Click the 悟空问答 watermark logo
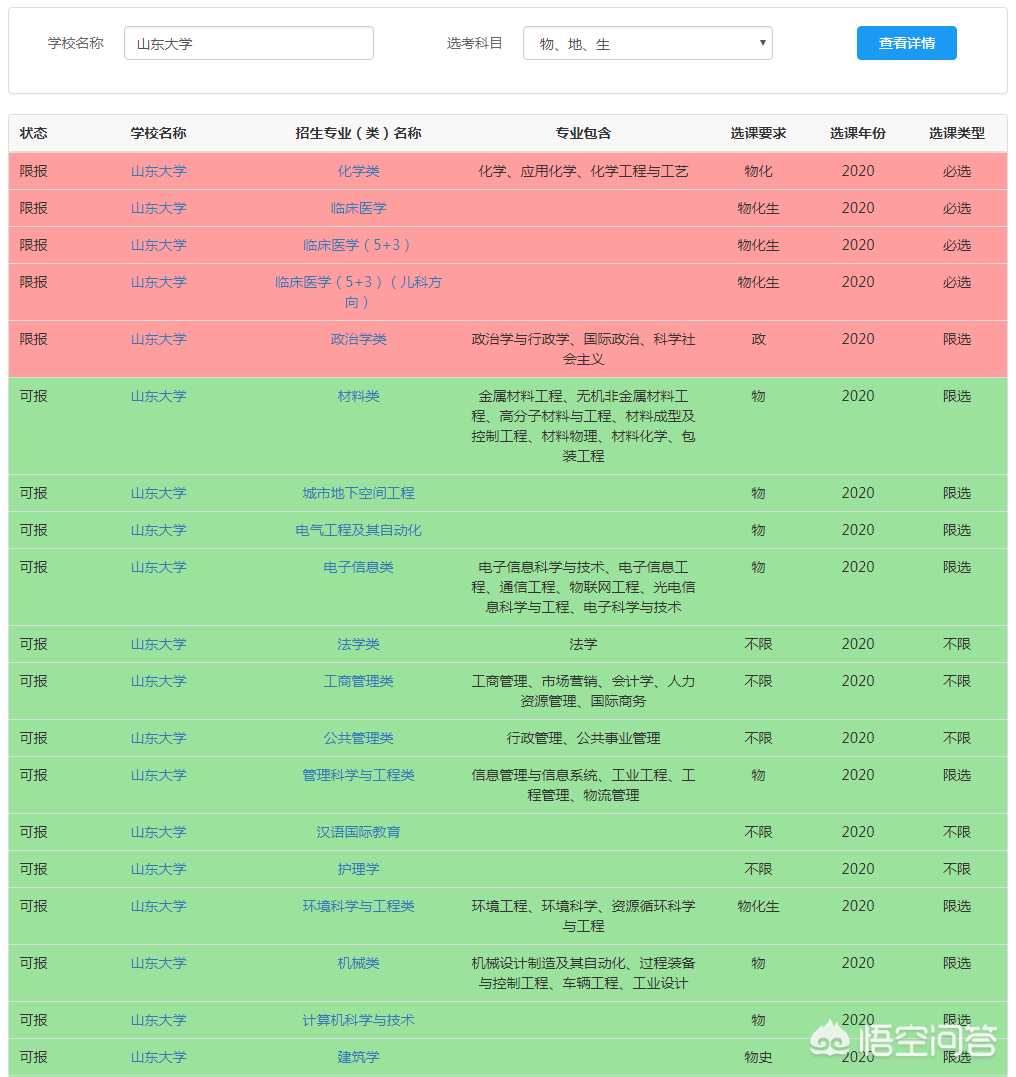The image size is (1016, 1077). tap(904, 1041)
